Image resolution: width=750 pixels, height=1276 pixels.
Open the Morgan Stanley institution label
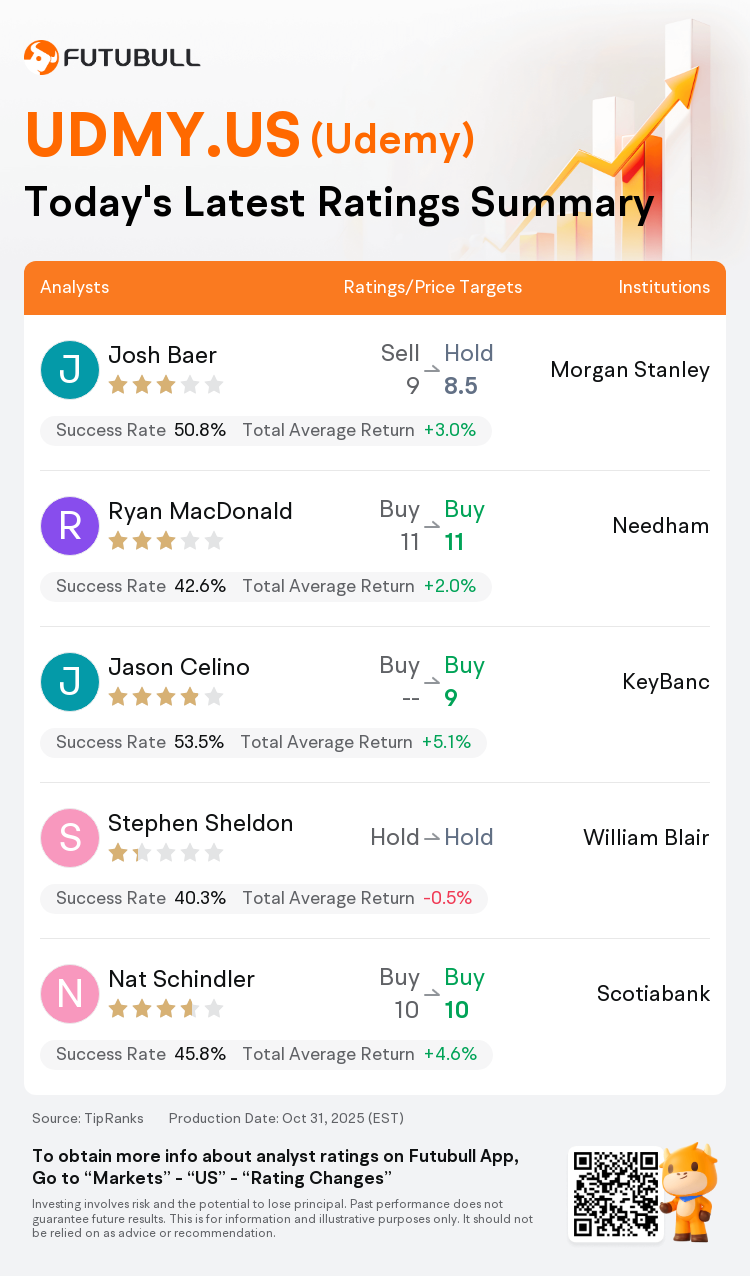tap(630, 370)
